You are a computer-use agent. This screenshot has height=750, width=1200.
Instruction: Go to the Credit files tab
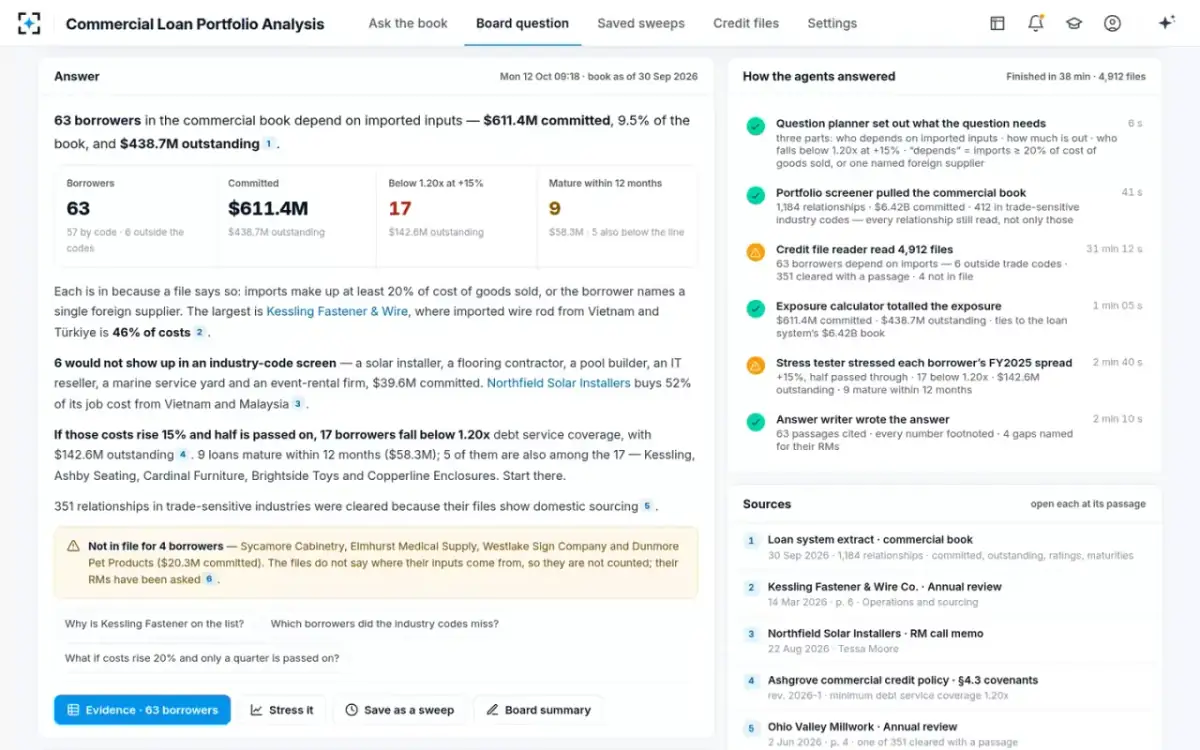746,23
